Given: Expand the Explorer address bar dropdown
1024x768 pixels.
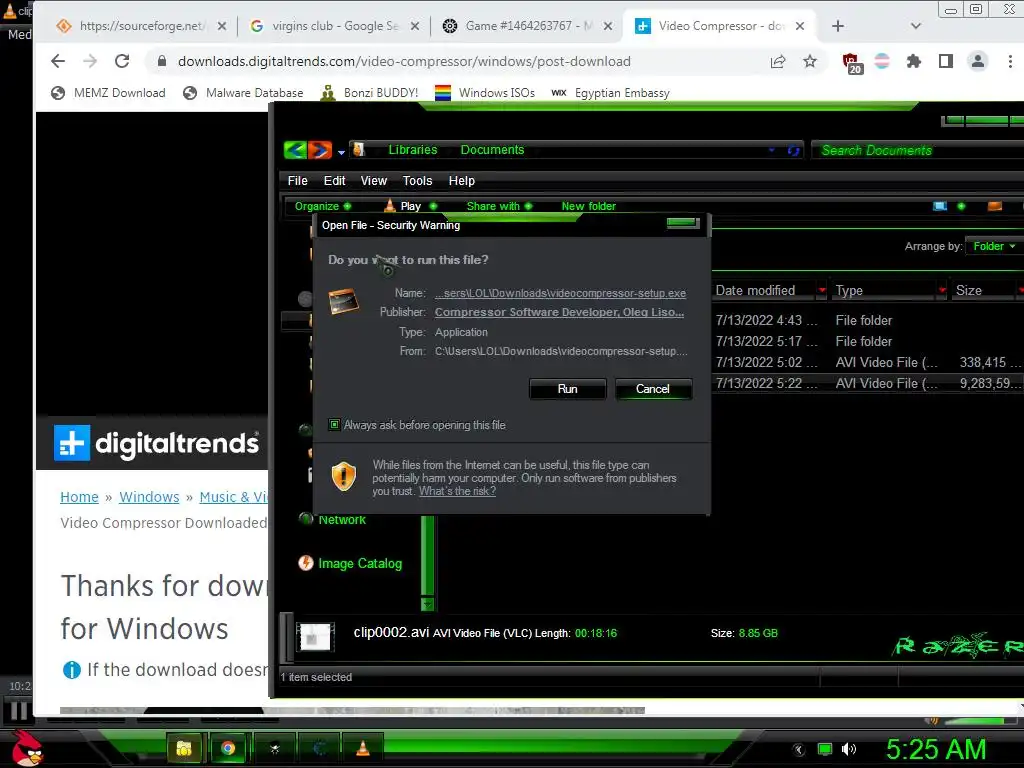Looking at the screenshot, I should click(x=771, y=150).
